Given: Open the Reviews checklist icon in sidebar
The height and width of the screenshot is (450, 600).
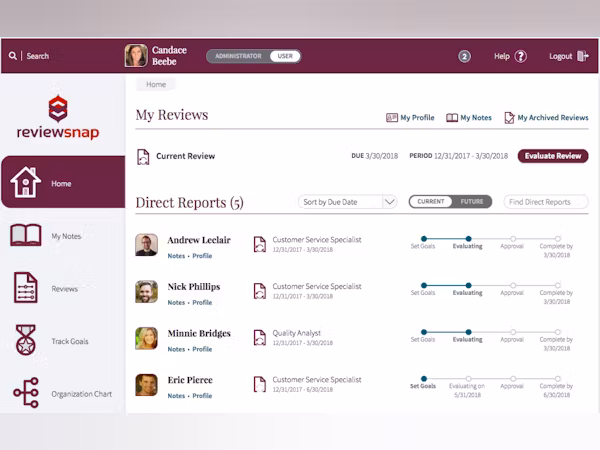Looking at the screenshot, I should point(26,288).
